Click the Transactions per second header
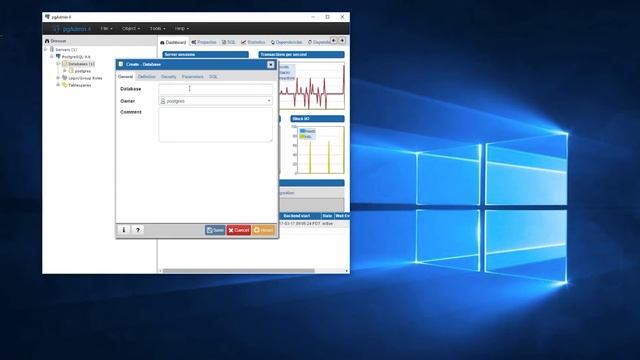 pyautogui.click(x=301, y=54)
